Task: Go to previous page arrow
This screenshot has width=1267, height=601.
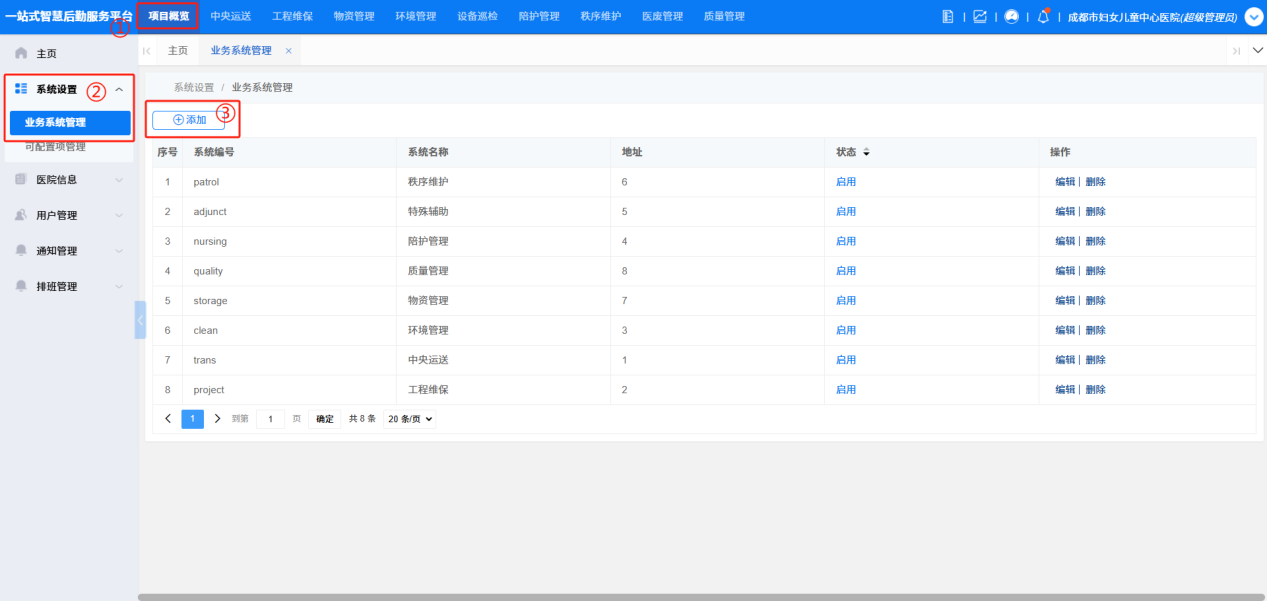Action: pyautogui.click(x=168, y=419)
